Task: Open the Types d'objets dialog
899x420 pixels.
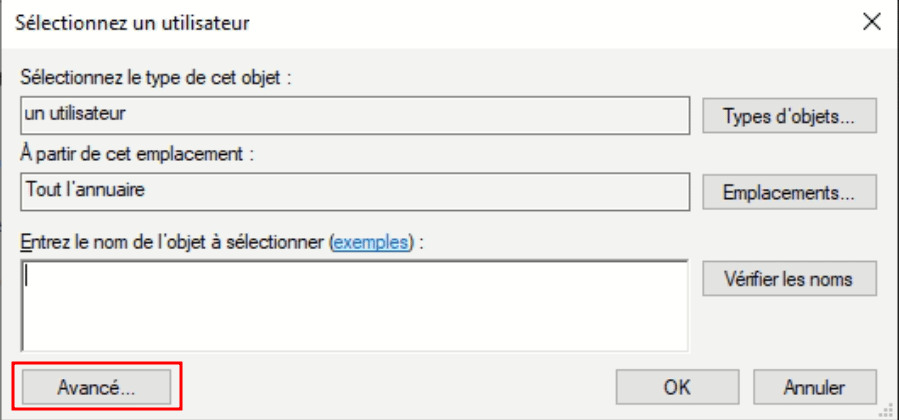Action: click(x=790, y=115)
